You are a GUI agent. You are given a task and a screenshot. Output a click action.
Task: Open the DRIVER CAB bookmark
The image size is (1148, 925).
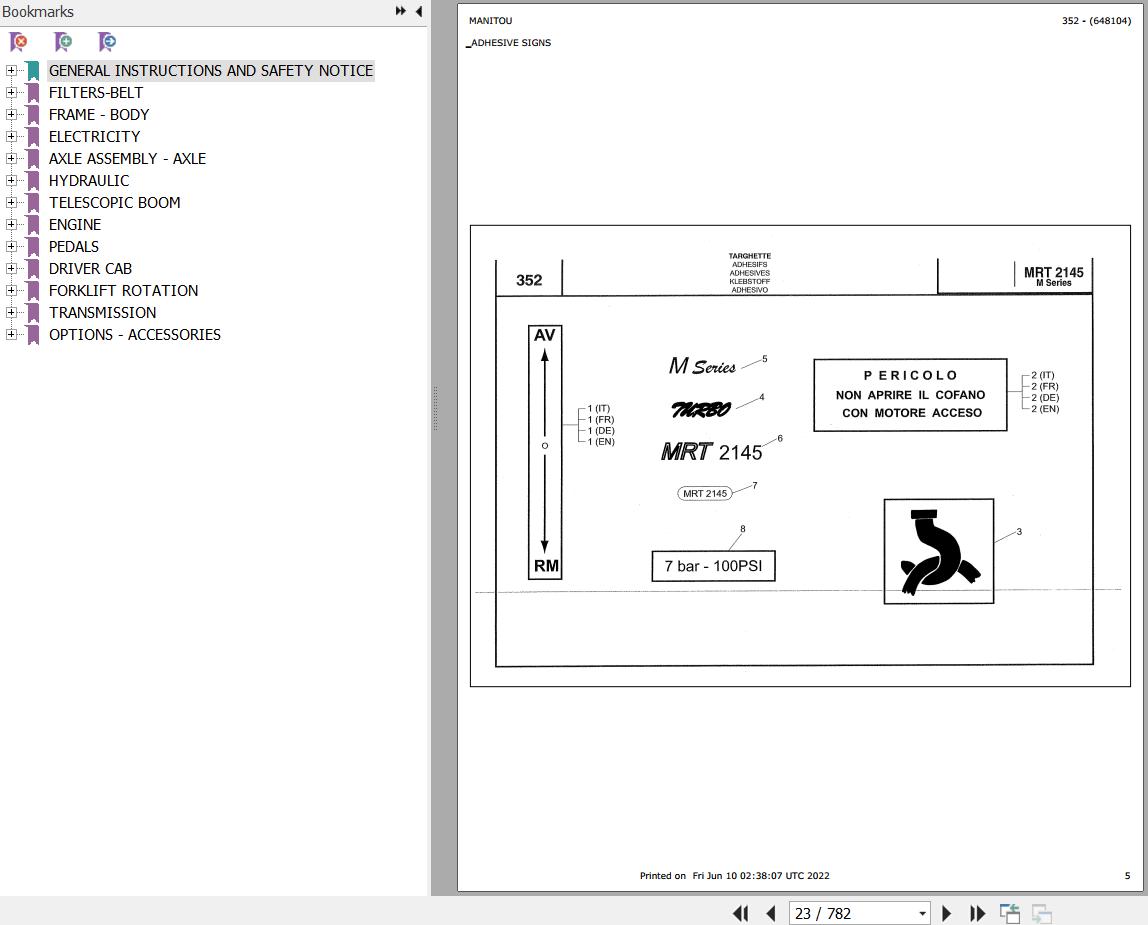[90, 269]
